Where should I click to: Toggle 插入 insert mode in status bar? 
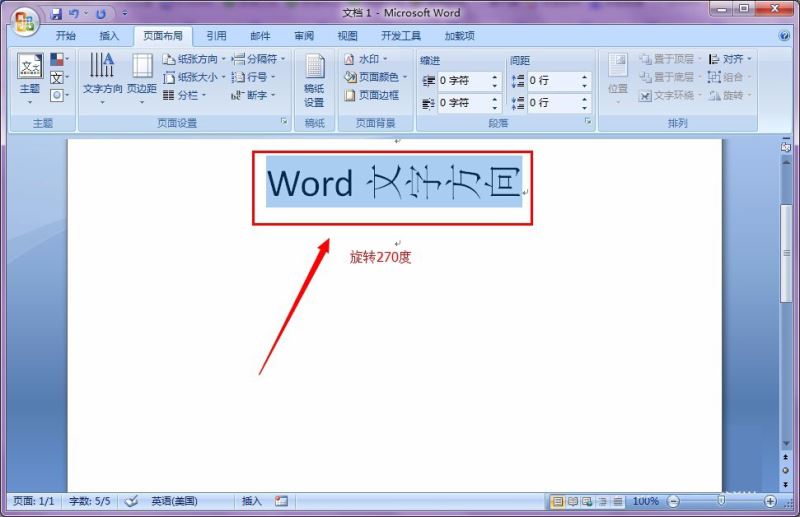(x=251, y=501)
